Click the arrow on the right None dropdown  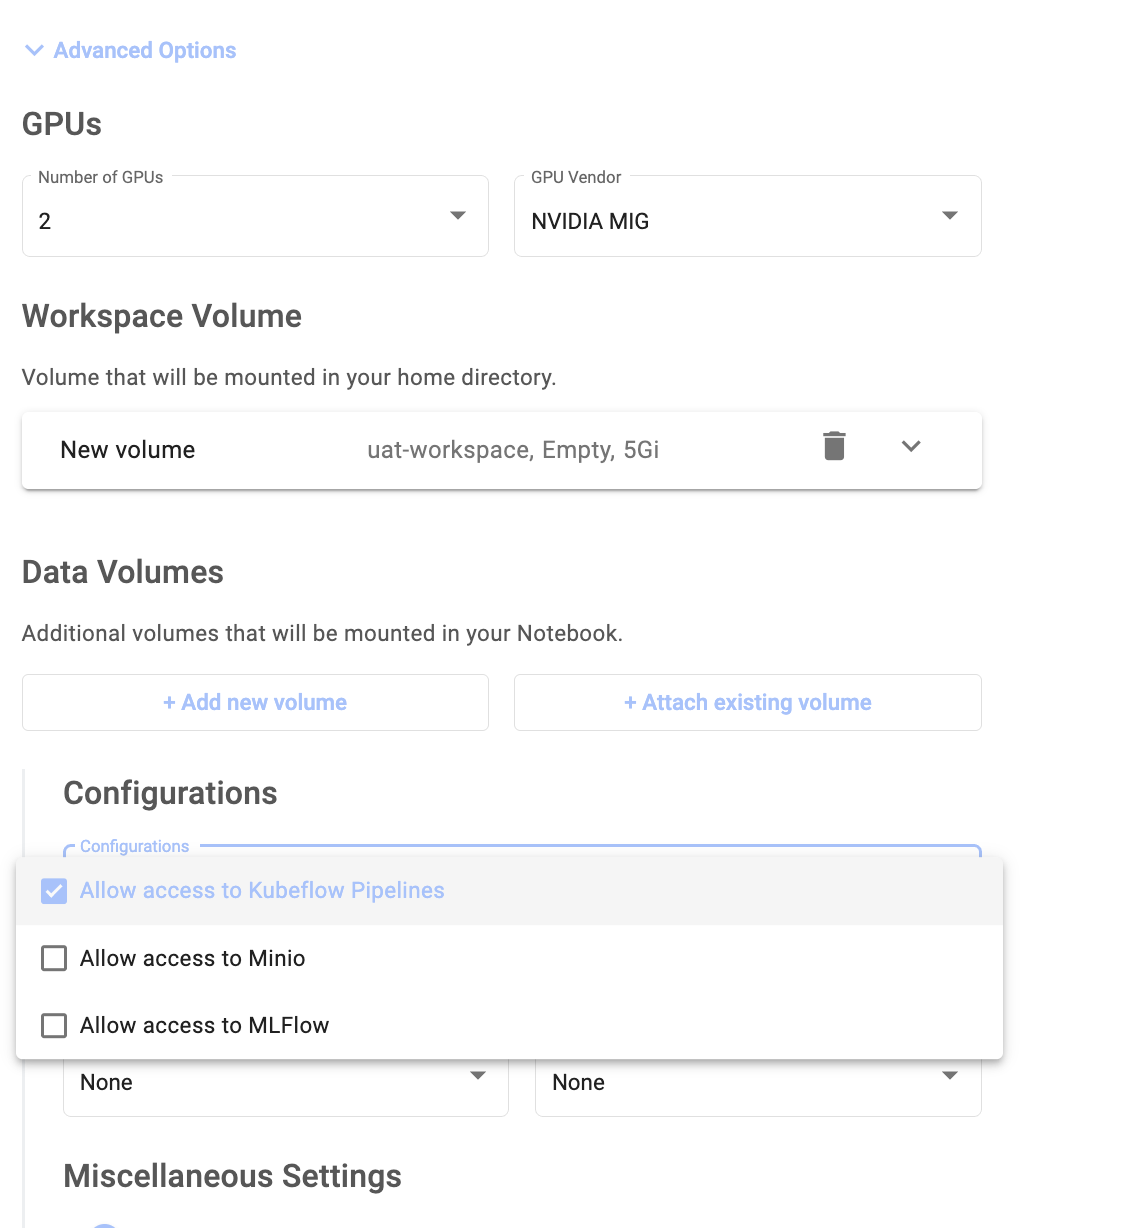950,1076
